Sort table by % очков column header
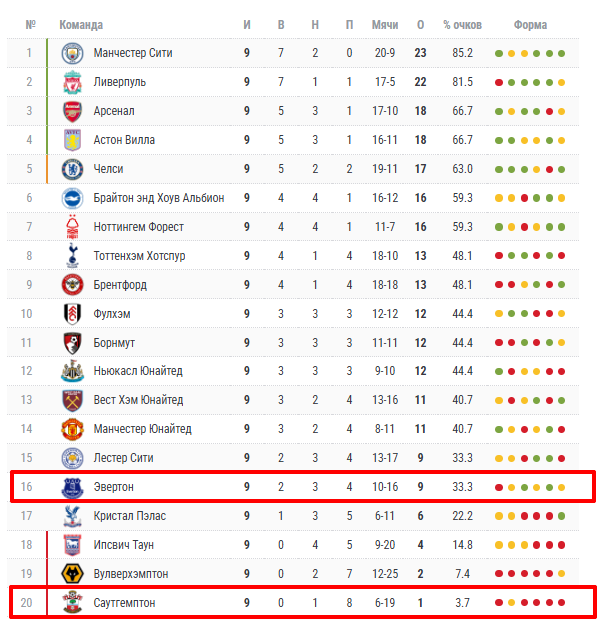The width and height of the screenshot is (606, 634). coord(462,24)
